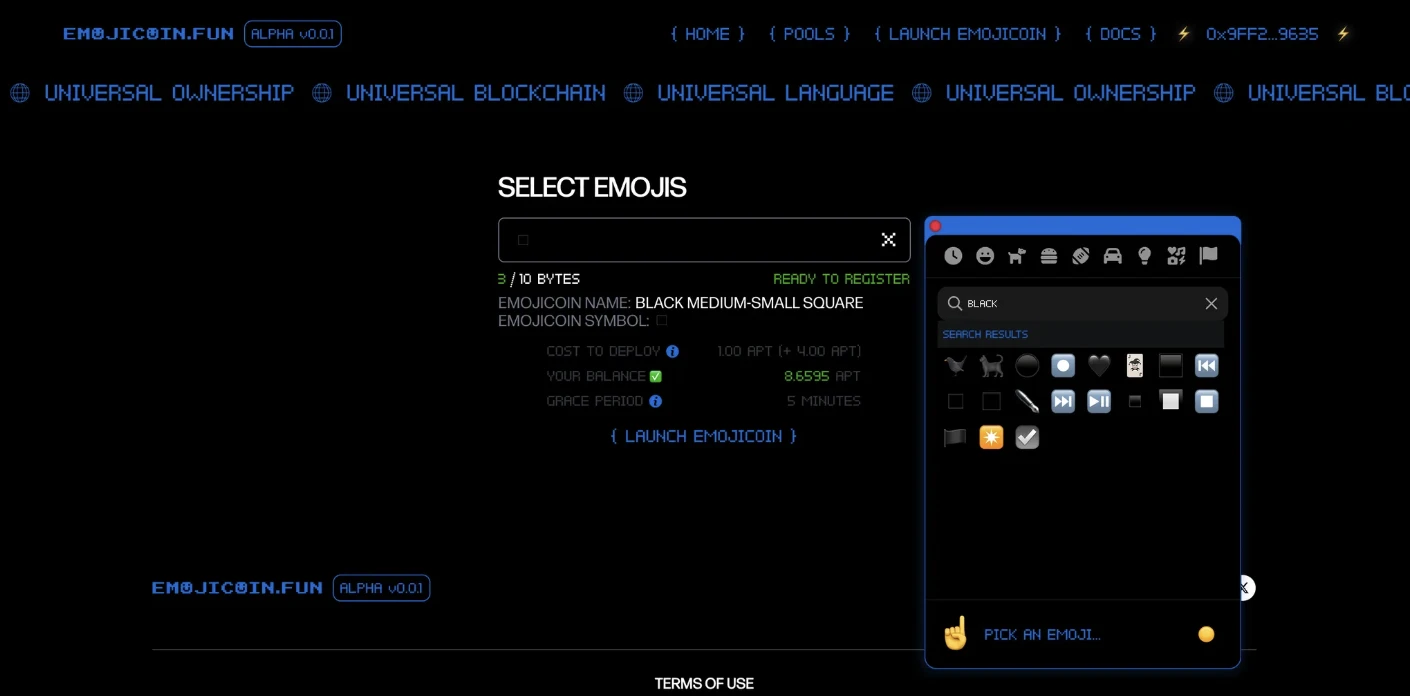This screenshot has width=1410, height=696.
Task: Open the yellow skin tone selector
Action: coord(1206,634)
